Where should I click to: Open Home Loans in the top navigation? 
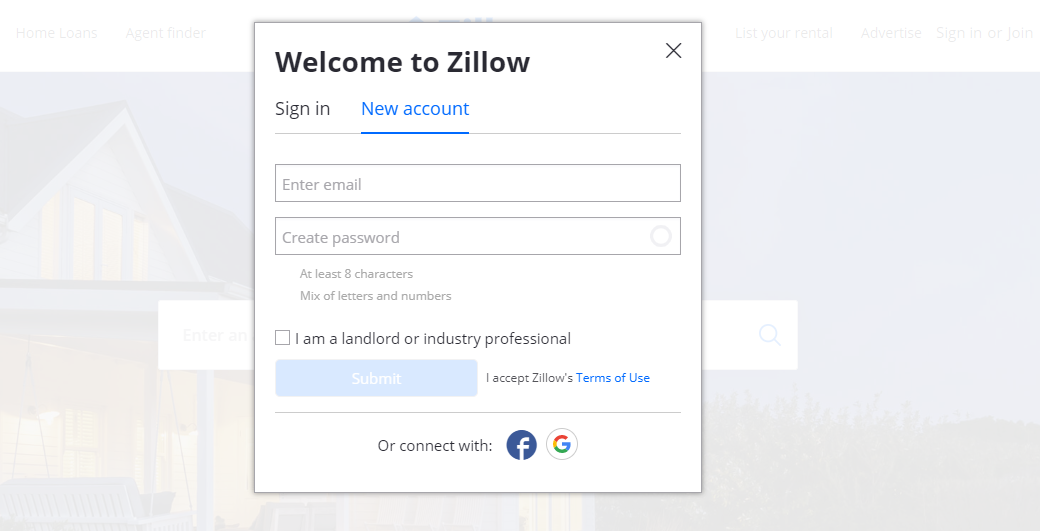tap(57, 33)
